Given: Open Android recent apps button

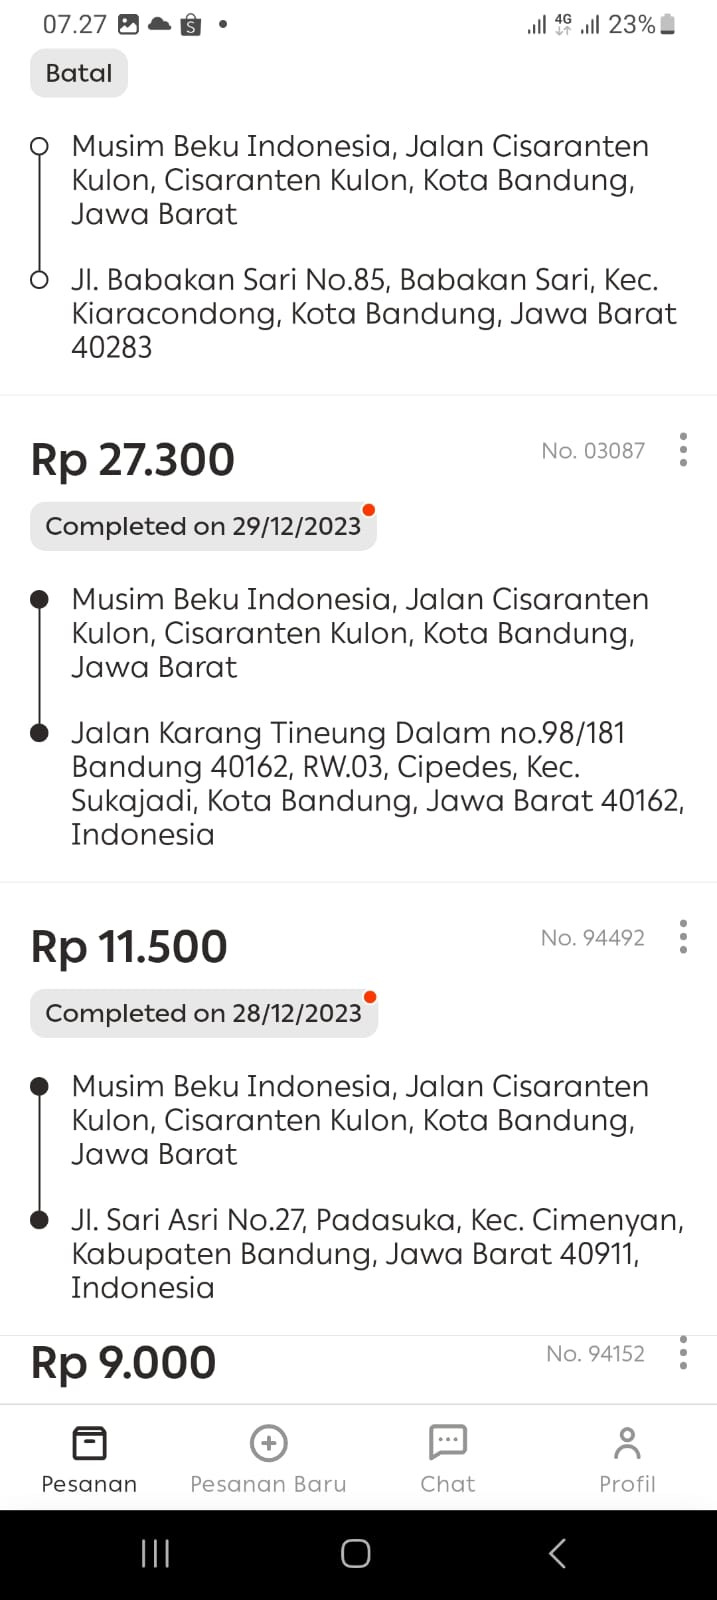Looking at the screenshot, I should 155,1553.
